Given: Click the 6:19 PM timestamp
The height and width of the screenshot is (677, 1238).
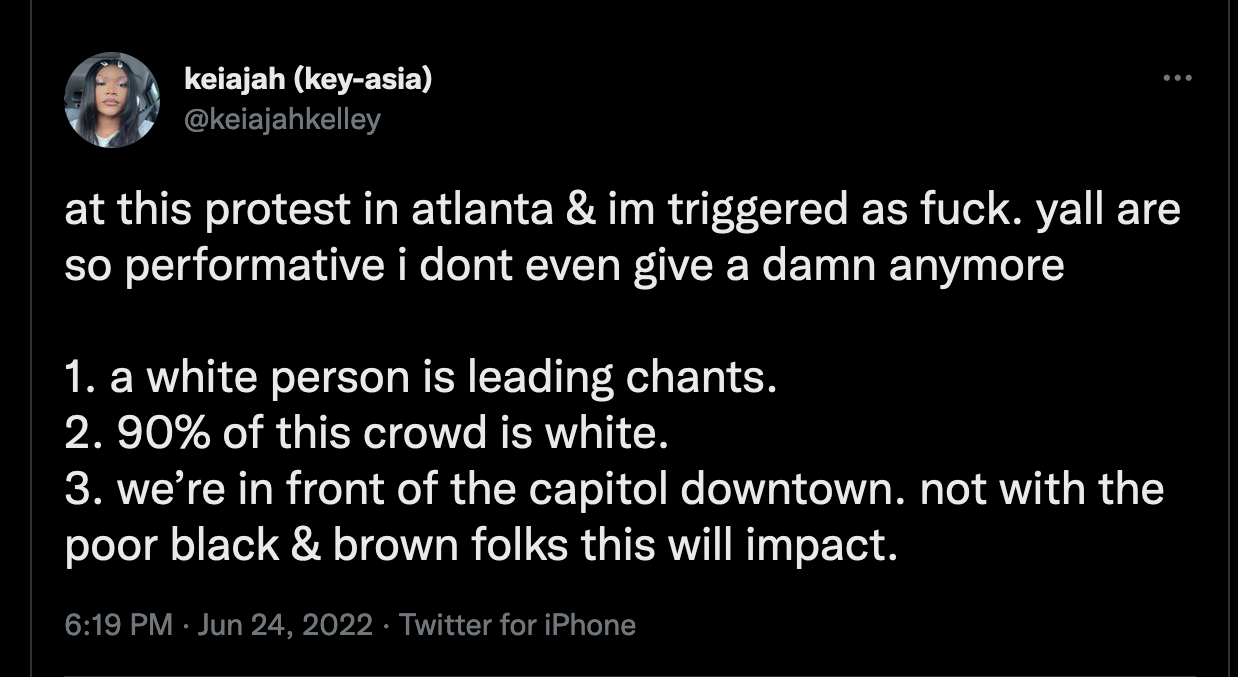Looking at the screenshot, I should click(x=118, y=626).
